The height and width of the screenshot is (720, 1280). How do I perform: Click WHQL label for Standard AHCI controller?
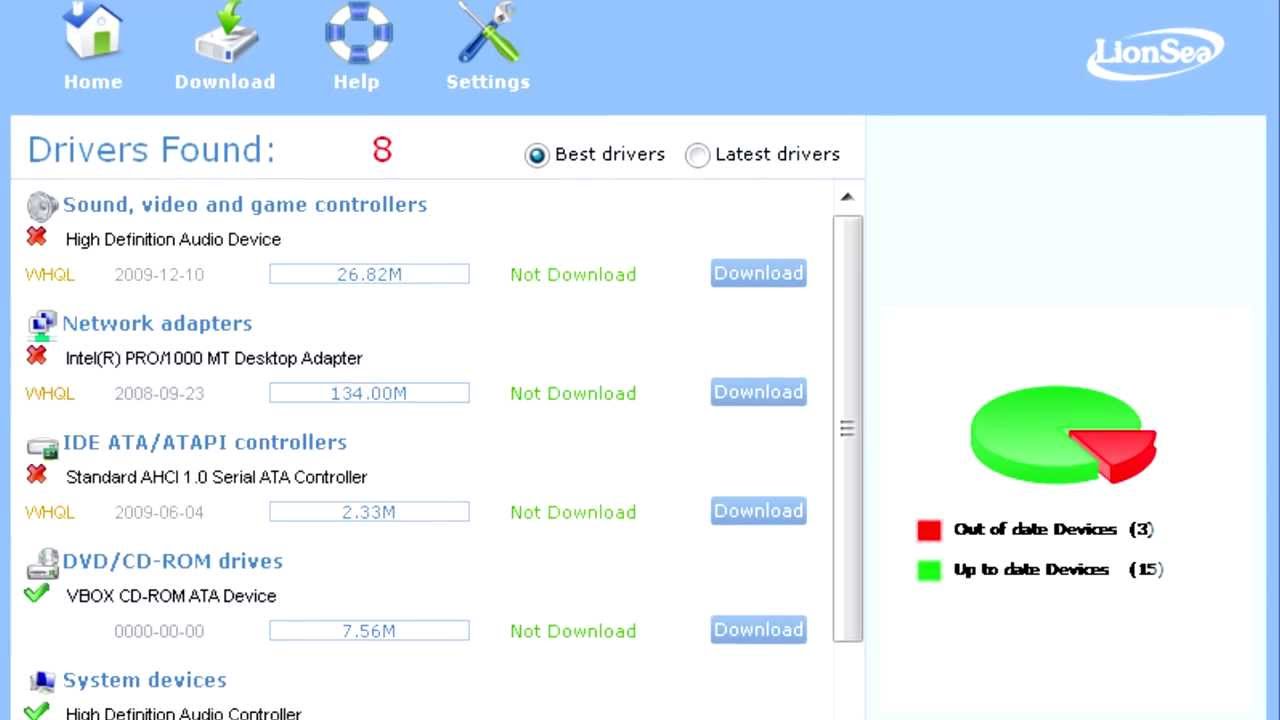point(50,512)
